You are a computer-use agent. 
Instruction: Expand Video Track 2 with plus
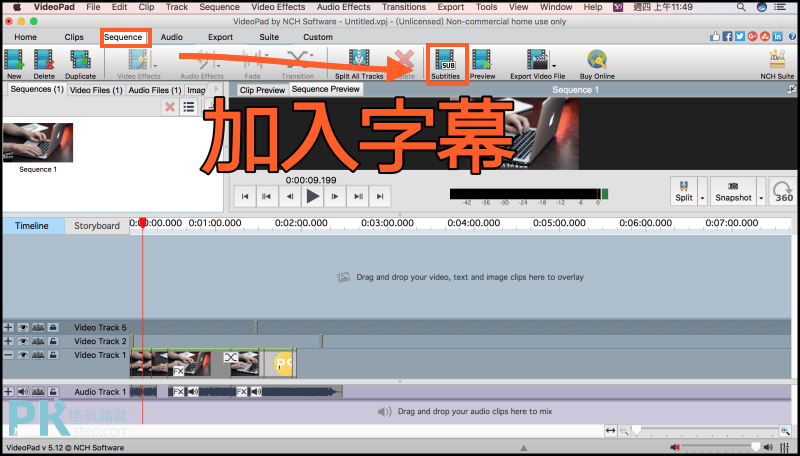(8, 341)
